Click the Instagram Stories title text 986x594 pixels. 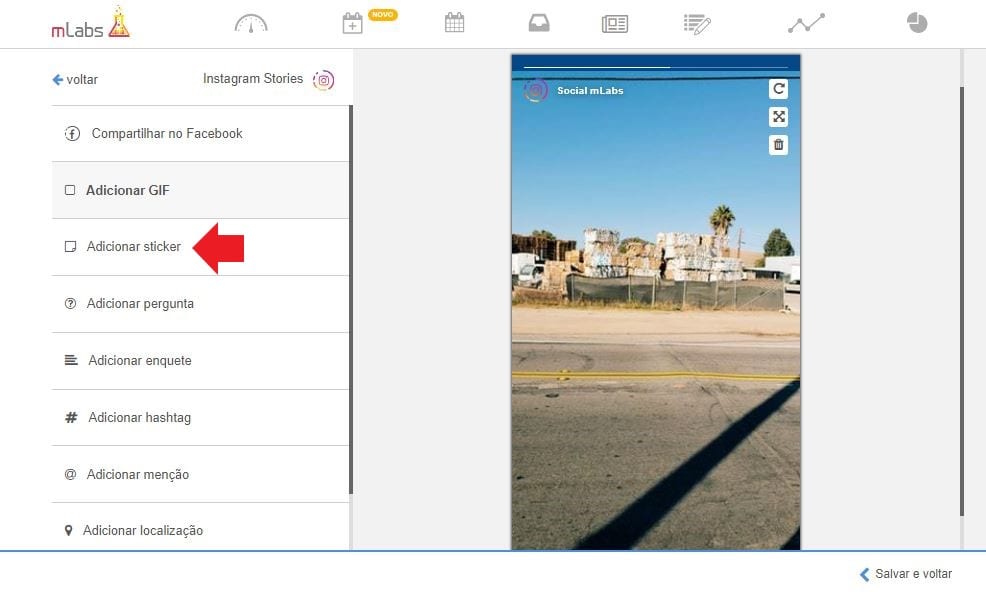253,79
